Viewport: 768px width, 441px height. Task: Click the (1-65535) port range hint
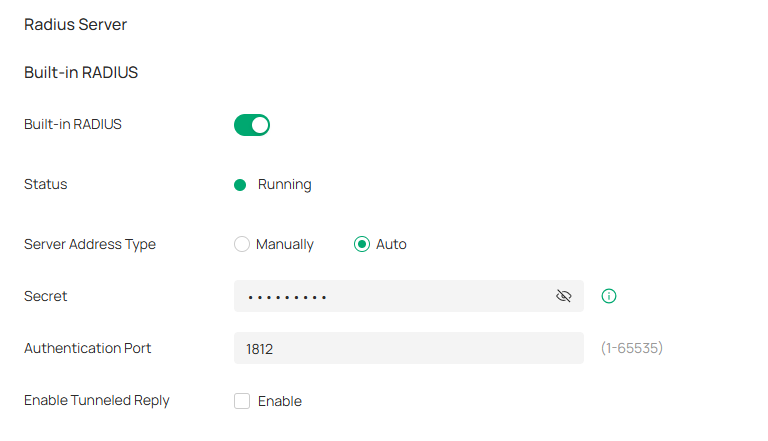[x=632, y=348]
